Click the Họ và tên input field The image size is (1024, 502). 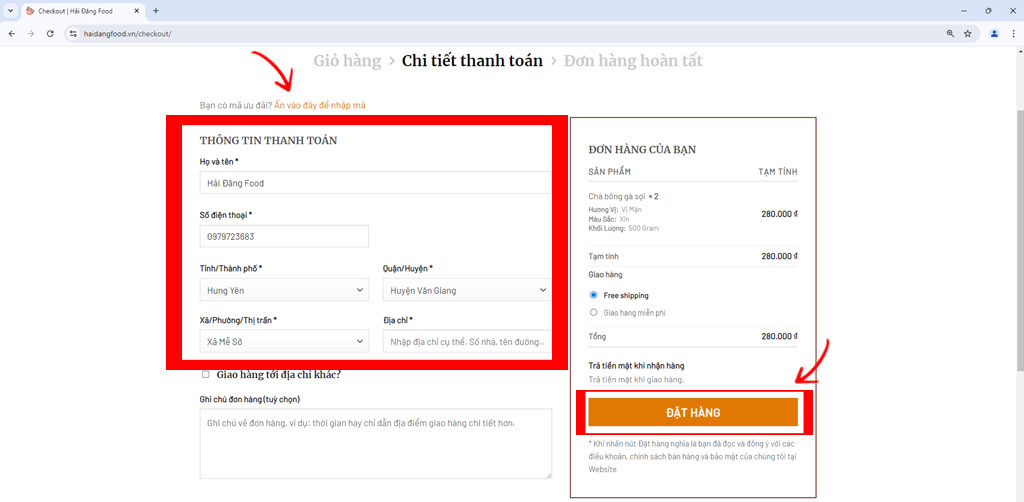(x=376, y=183)
